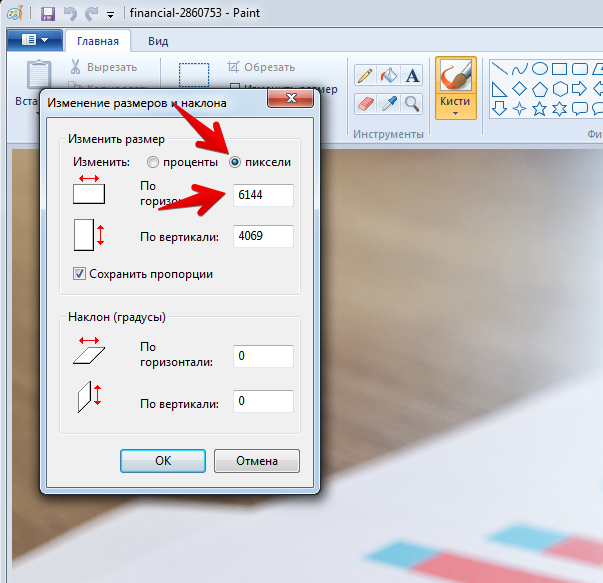Select the Oval shape
603x583 pixels.
pos(540,68)
